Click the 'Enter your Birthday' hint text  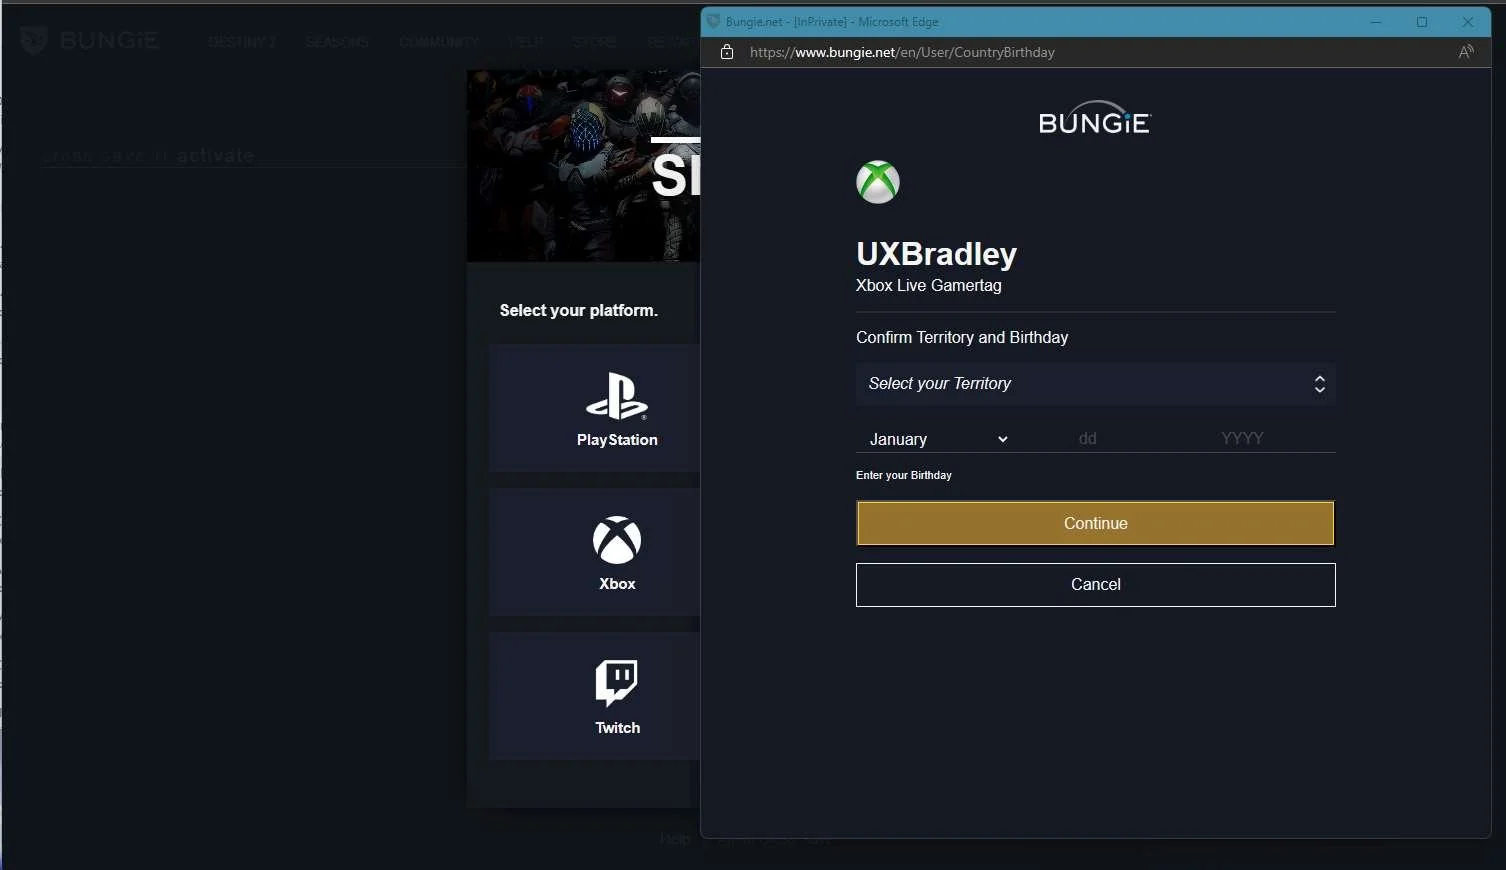tap(904, 475)
